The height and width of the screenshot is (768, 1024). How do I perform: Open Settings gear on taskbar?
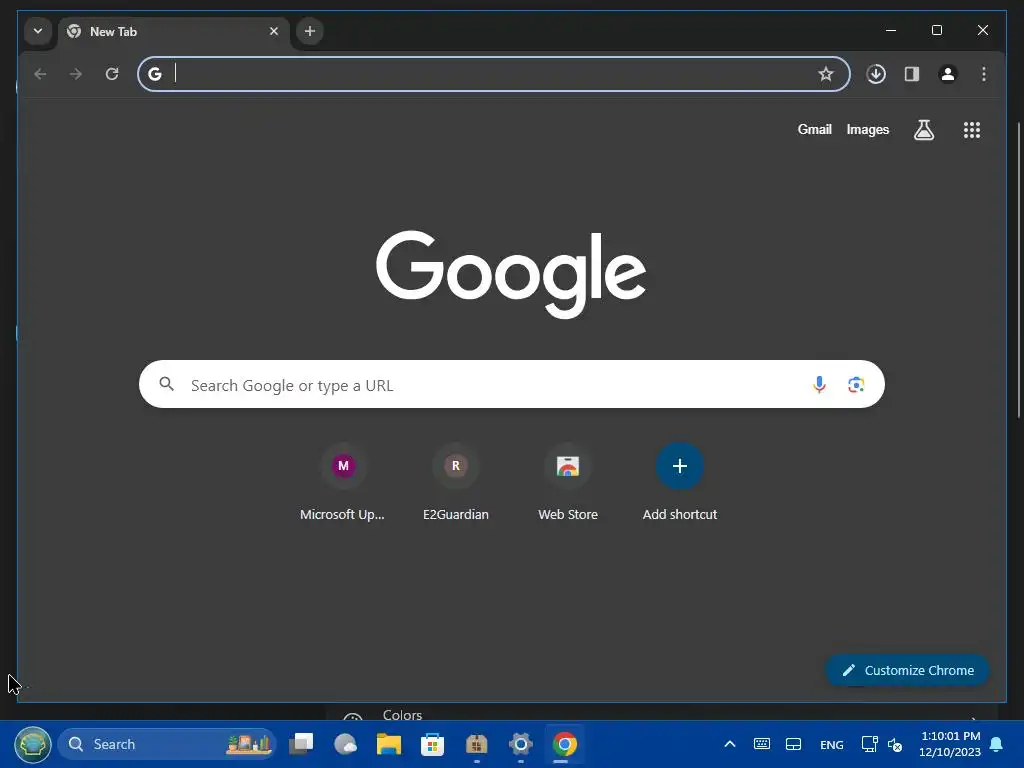520,744
